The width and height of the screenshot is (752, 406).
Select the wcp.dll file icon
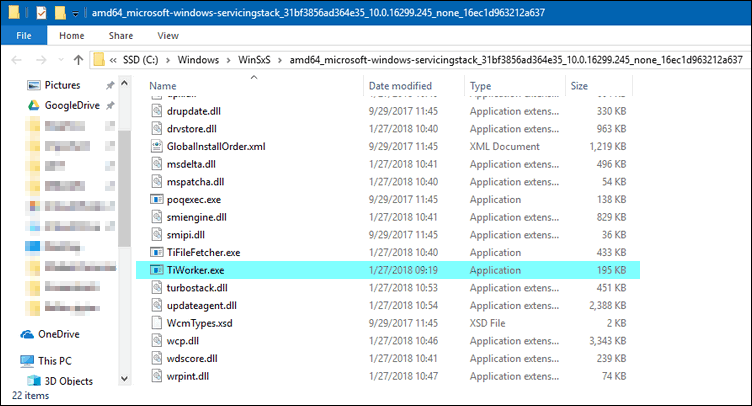click(x=157, y=341)
